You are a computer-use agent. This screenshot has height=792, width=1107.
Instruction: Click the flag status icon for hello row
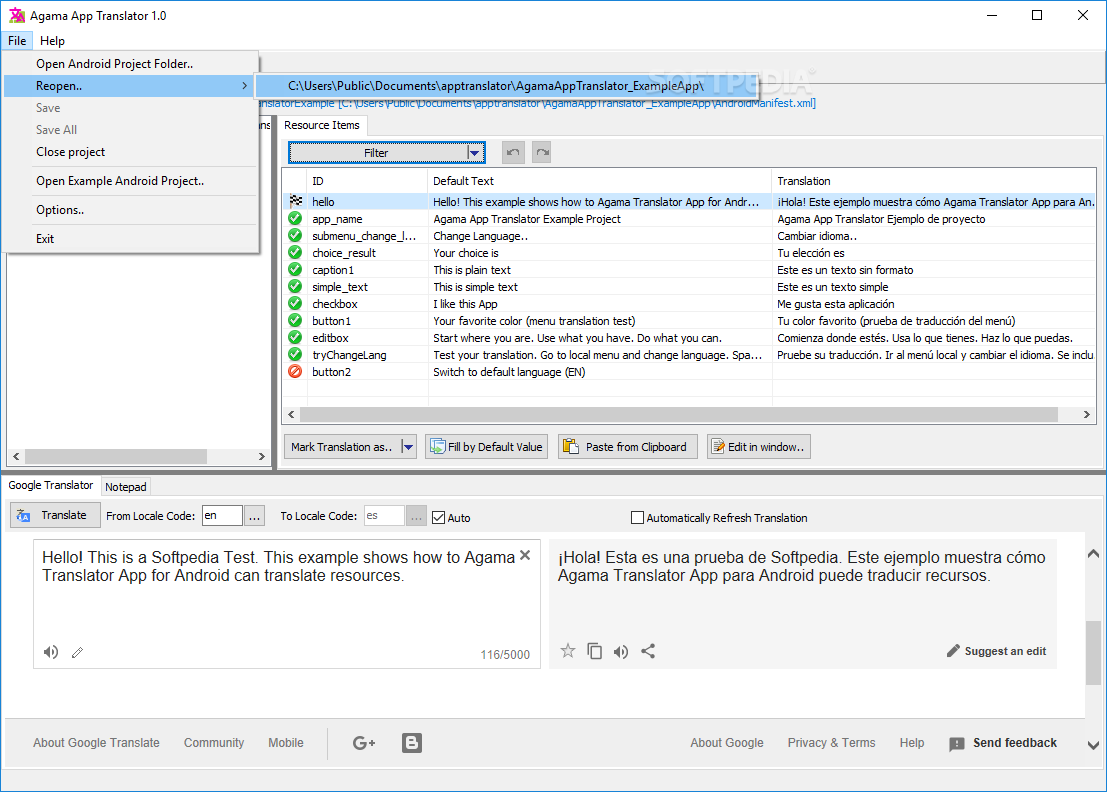coord(296,201)
